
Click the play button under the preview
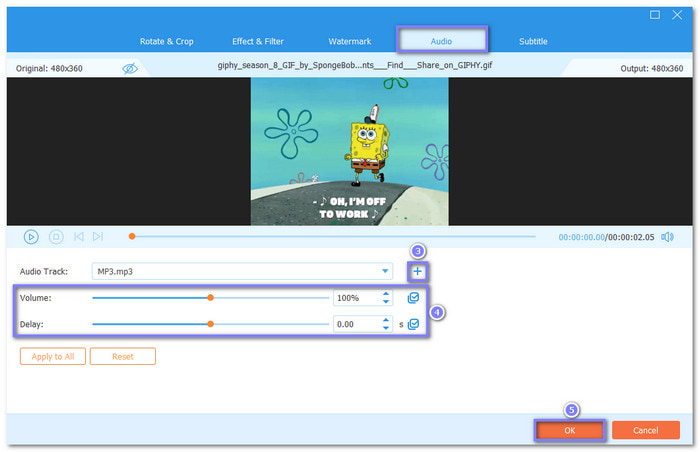pyautogui.click(x=31, y=237)
